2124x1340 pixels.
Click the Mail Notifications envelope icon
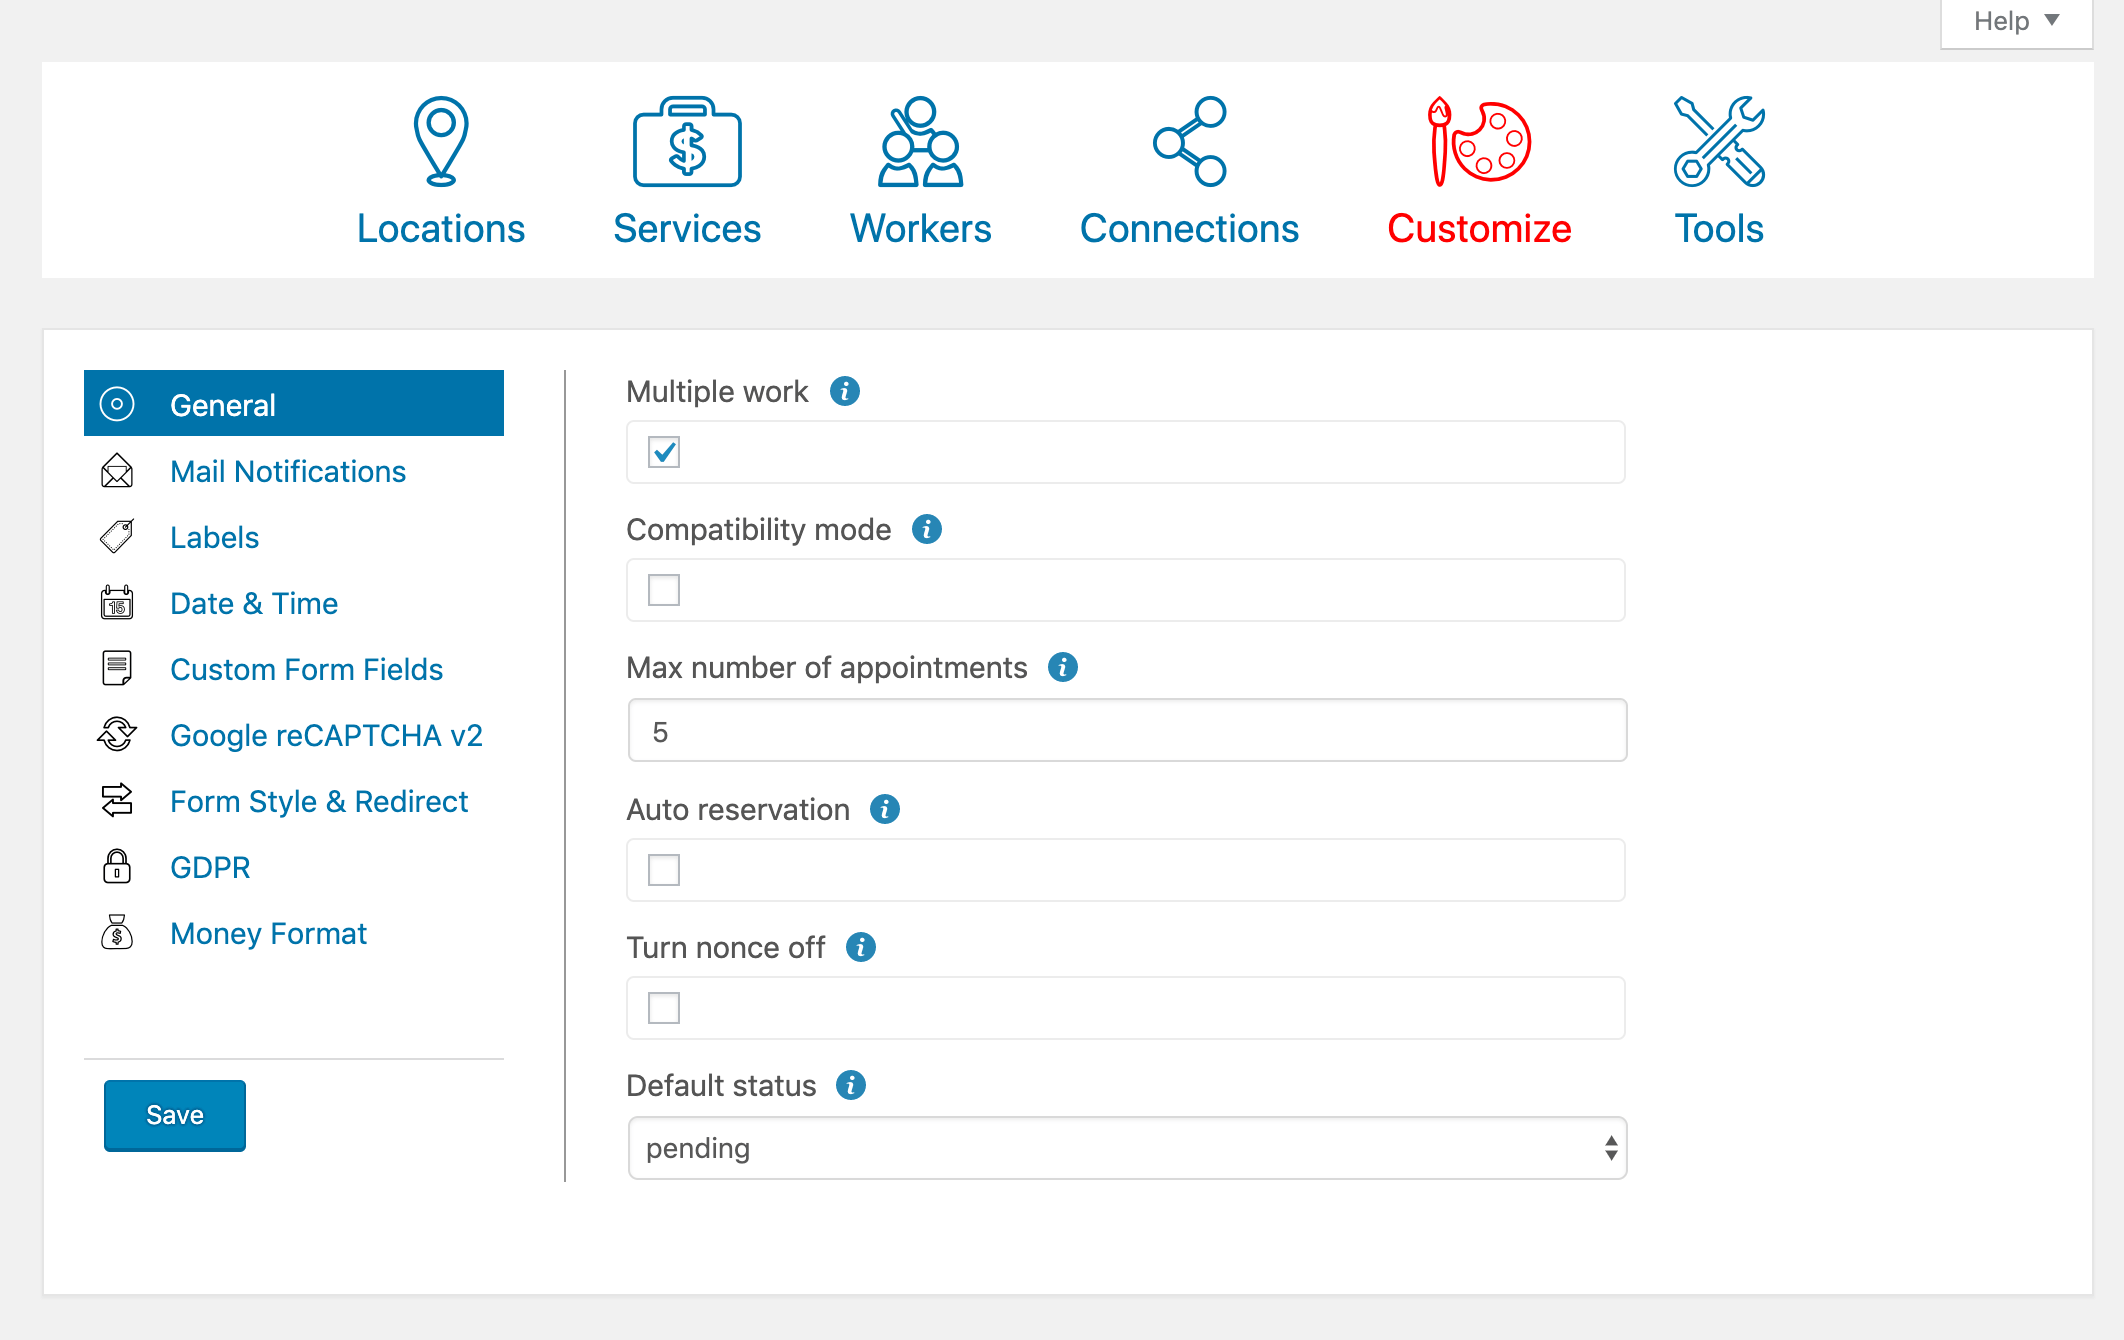click(116, 471)
